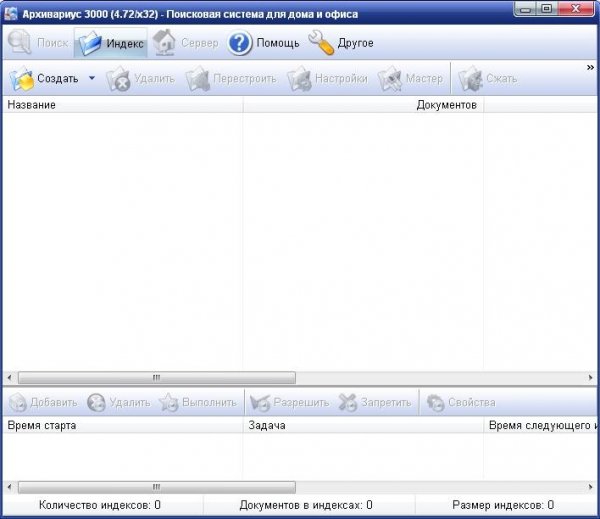The image size is (600, 519).
Task: Click right arrow of task list scrollbar
Action: 590,487
